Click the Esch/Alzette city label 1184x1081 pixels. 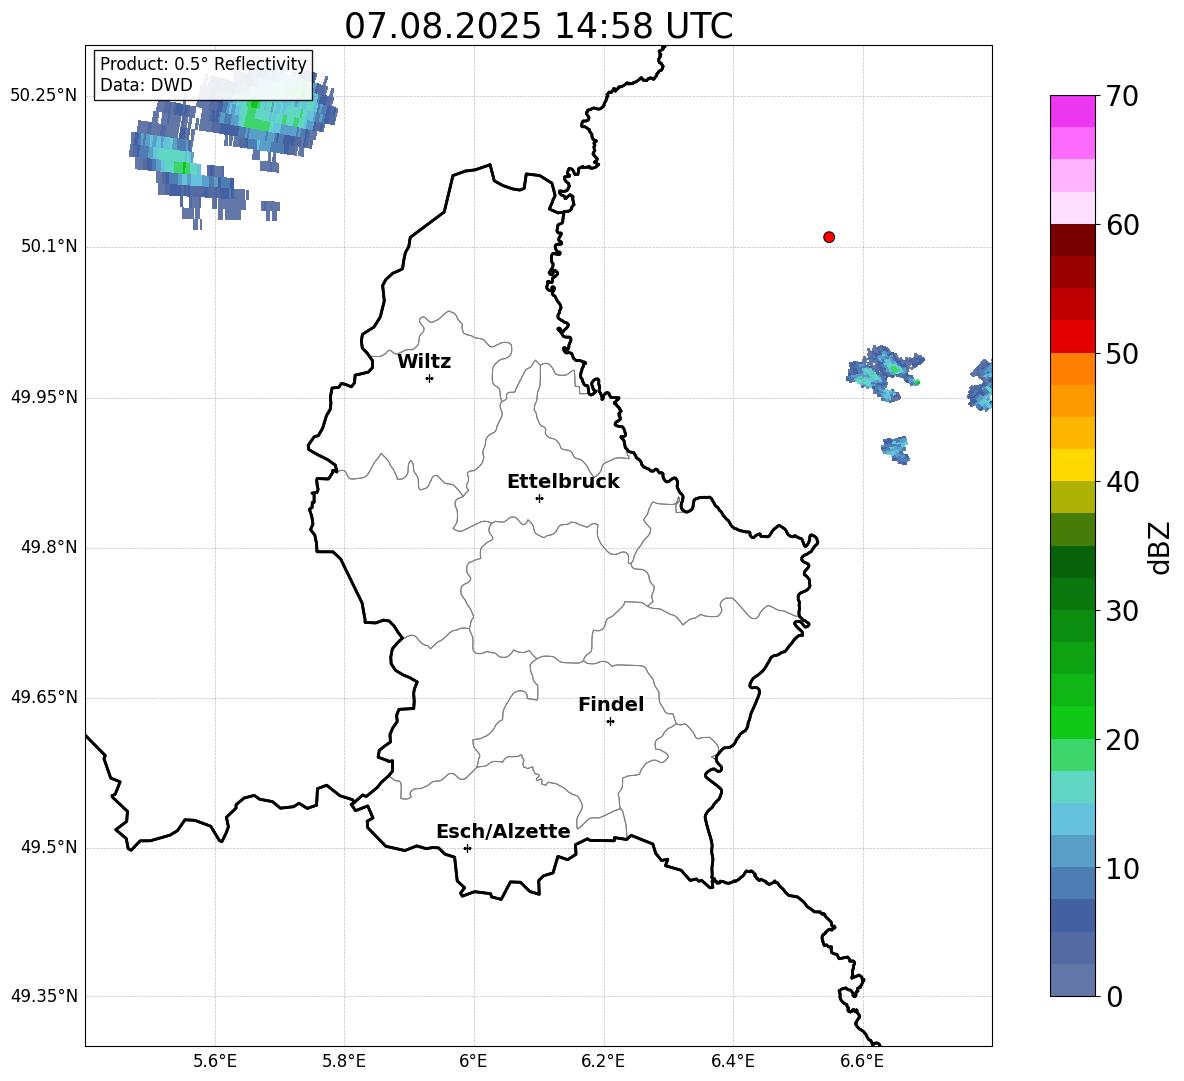point(503,831)
